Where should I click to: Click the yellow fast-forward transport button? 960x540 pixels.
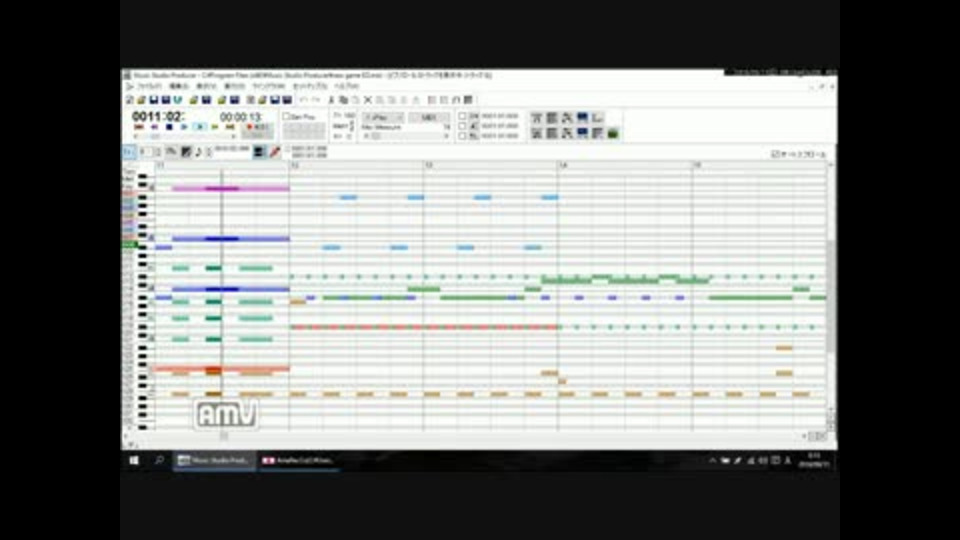click(x=215, y=127)
